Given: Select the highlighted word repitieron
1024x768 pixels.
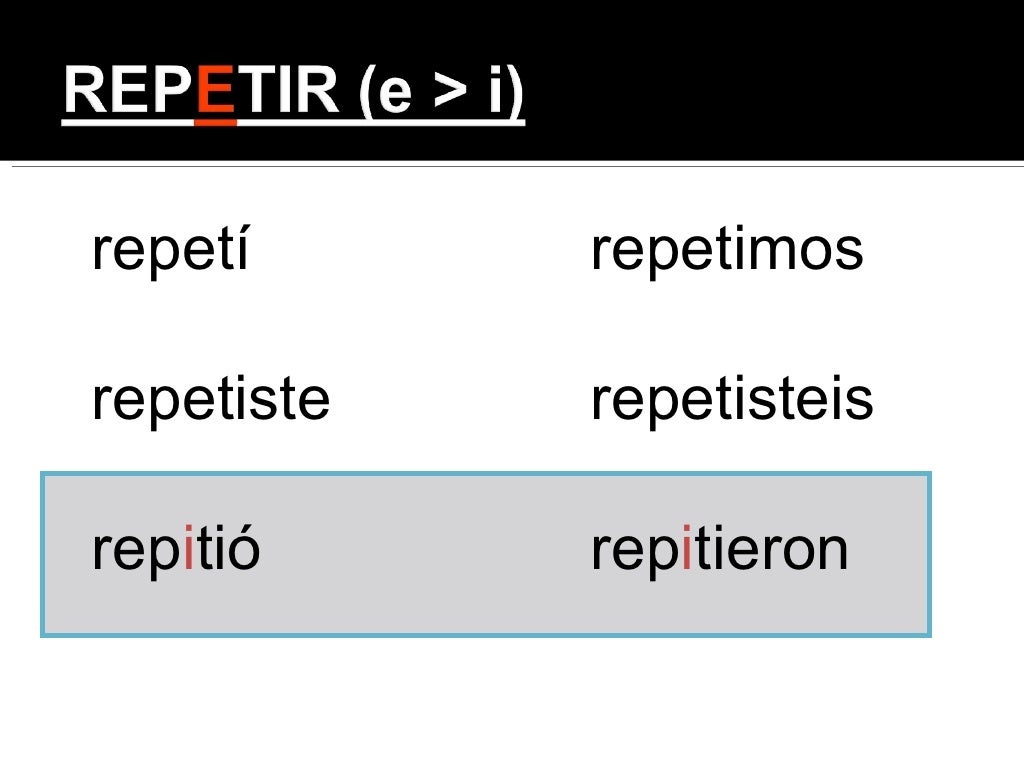Looking at the screenshot, I should [x=719, y=549].
